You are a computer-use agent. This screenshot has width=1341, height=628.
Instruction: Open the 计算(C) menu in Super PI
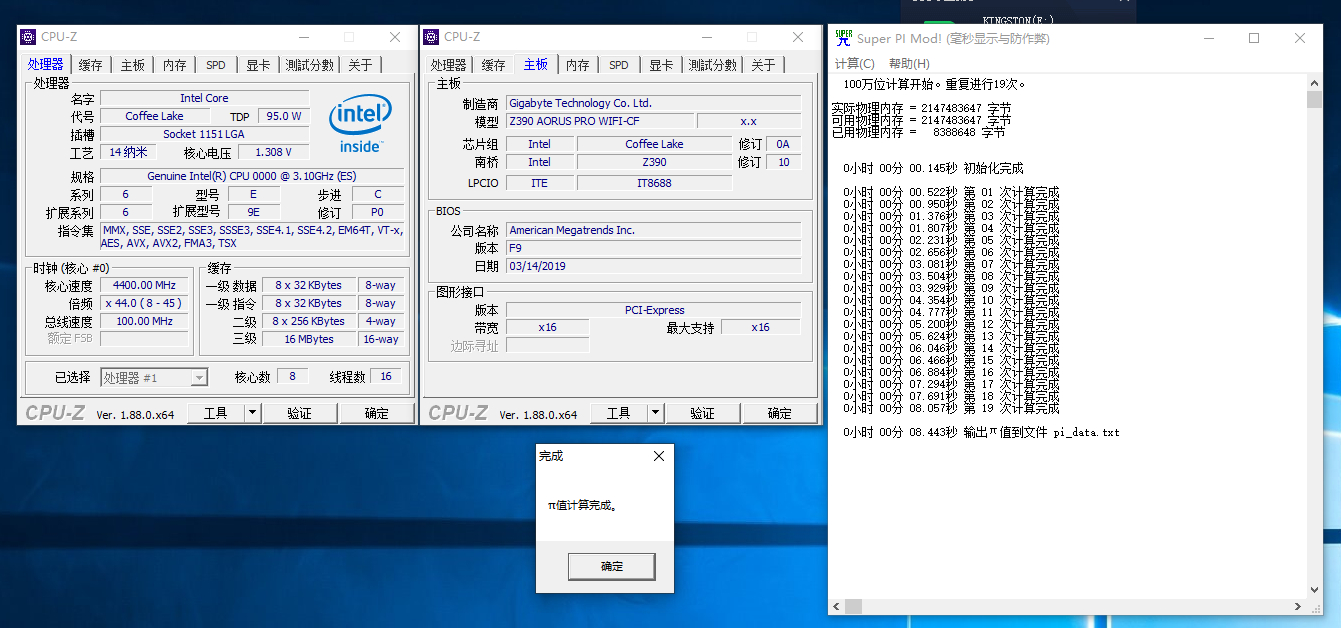[x=854, y=64]
